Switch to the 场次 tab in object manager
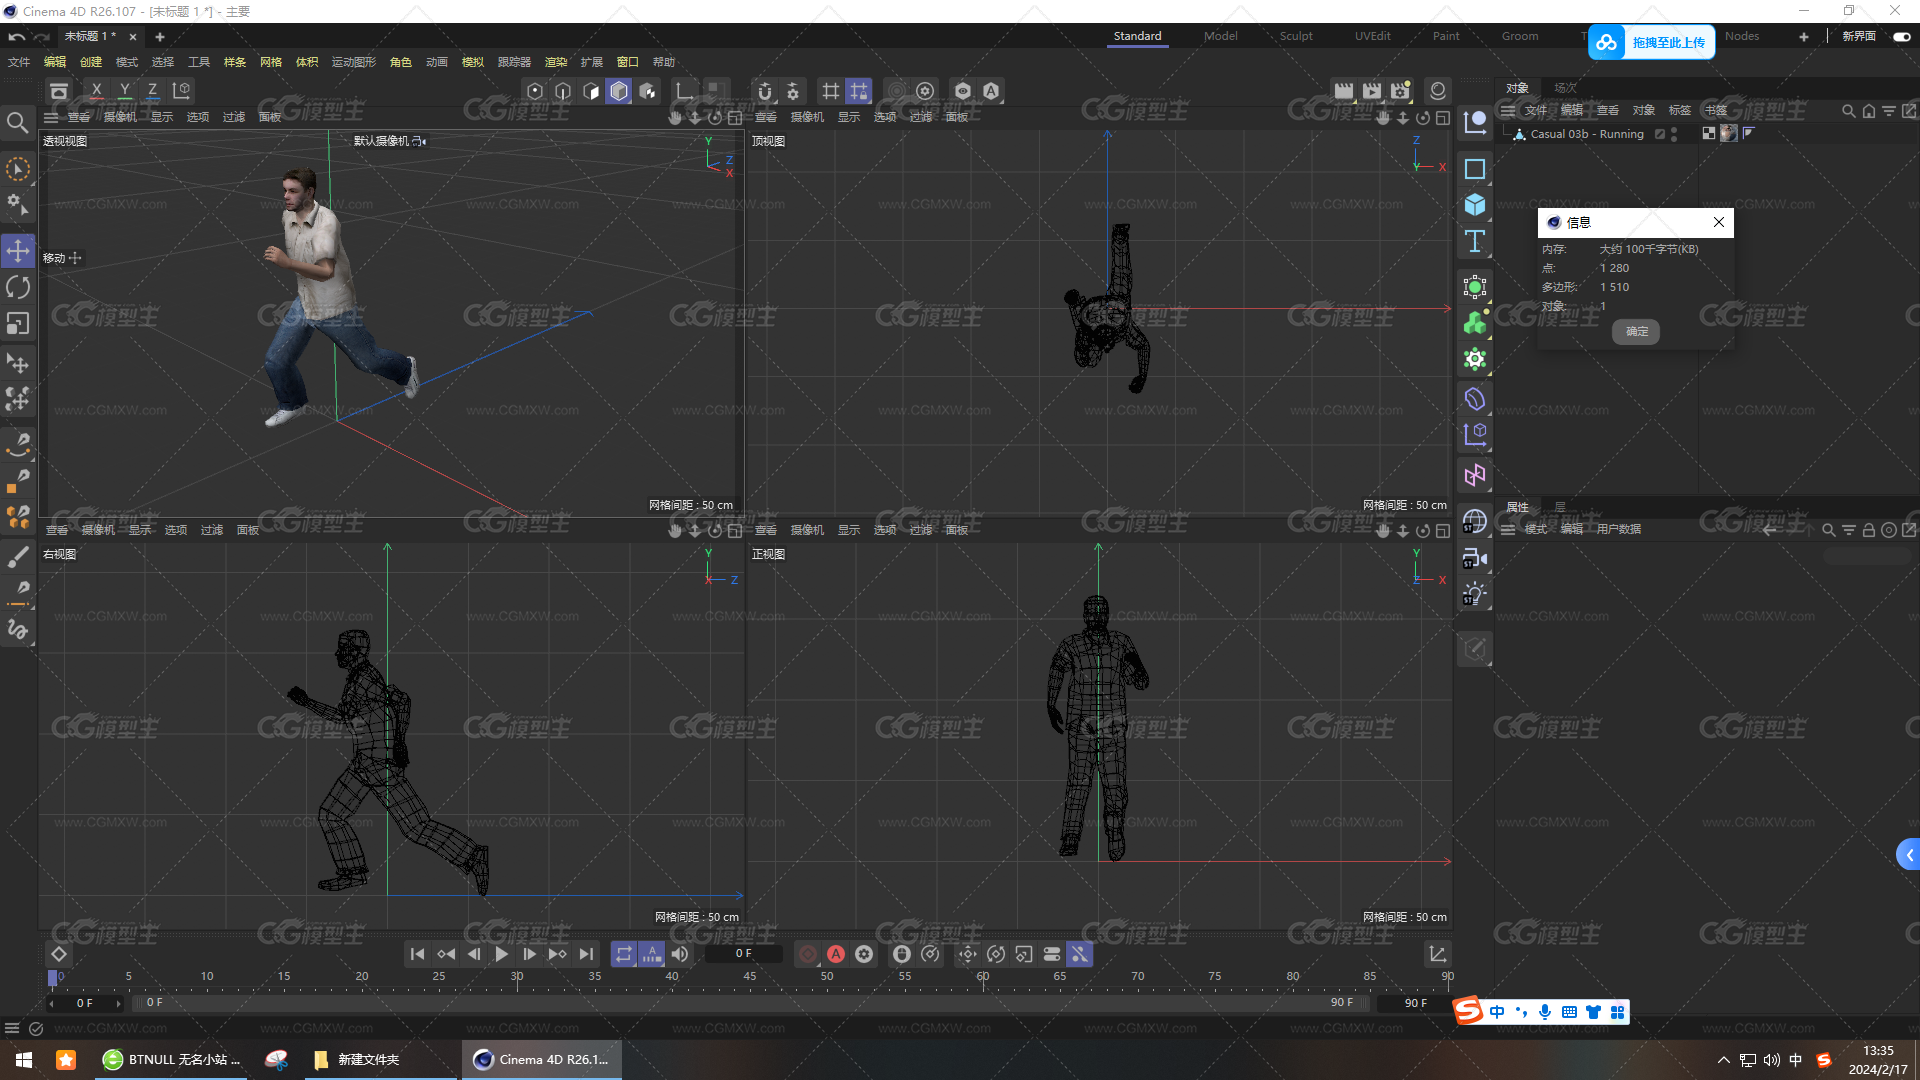The image size is (1920, 1080). (1565, 88)
